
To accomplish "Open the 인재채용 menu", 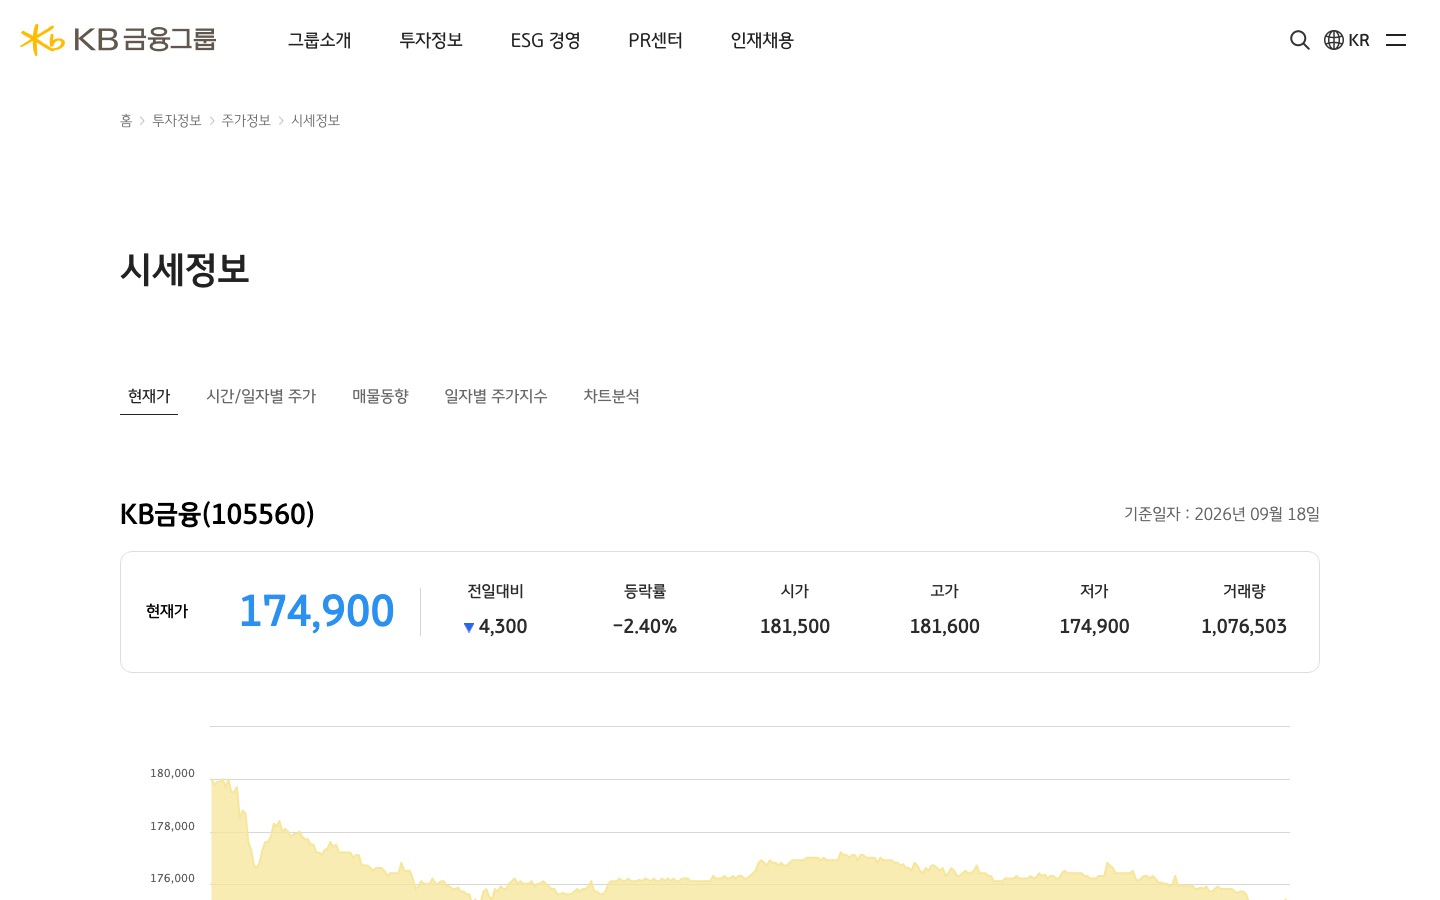I will pos(762,40).
